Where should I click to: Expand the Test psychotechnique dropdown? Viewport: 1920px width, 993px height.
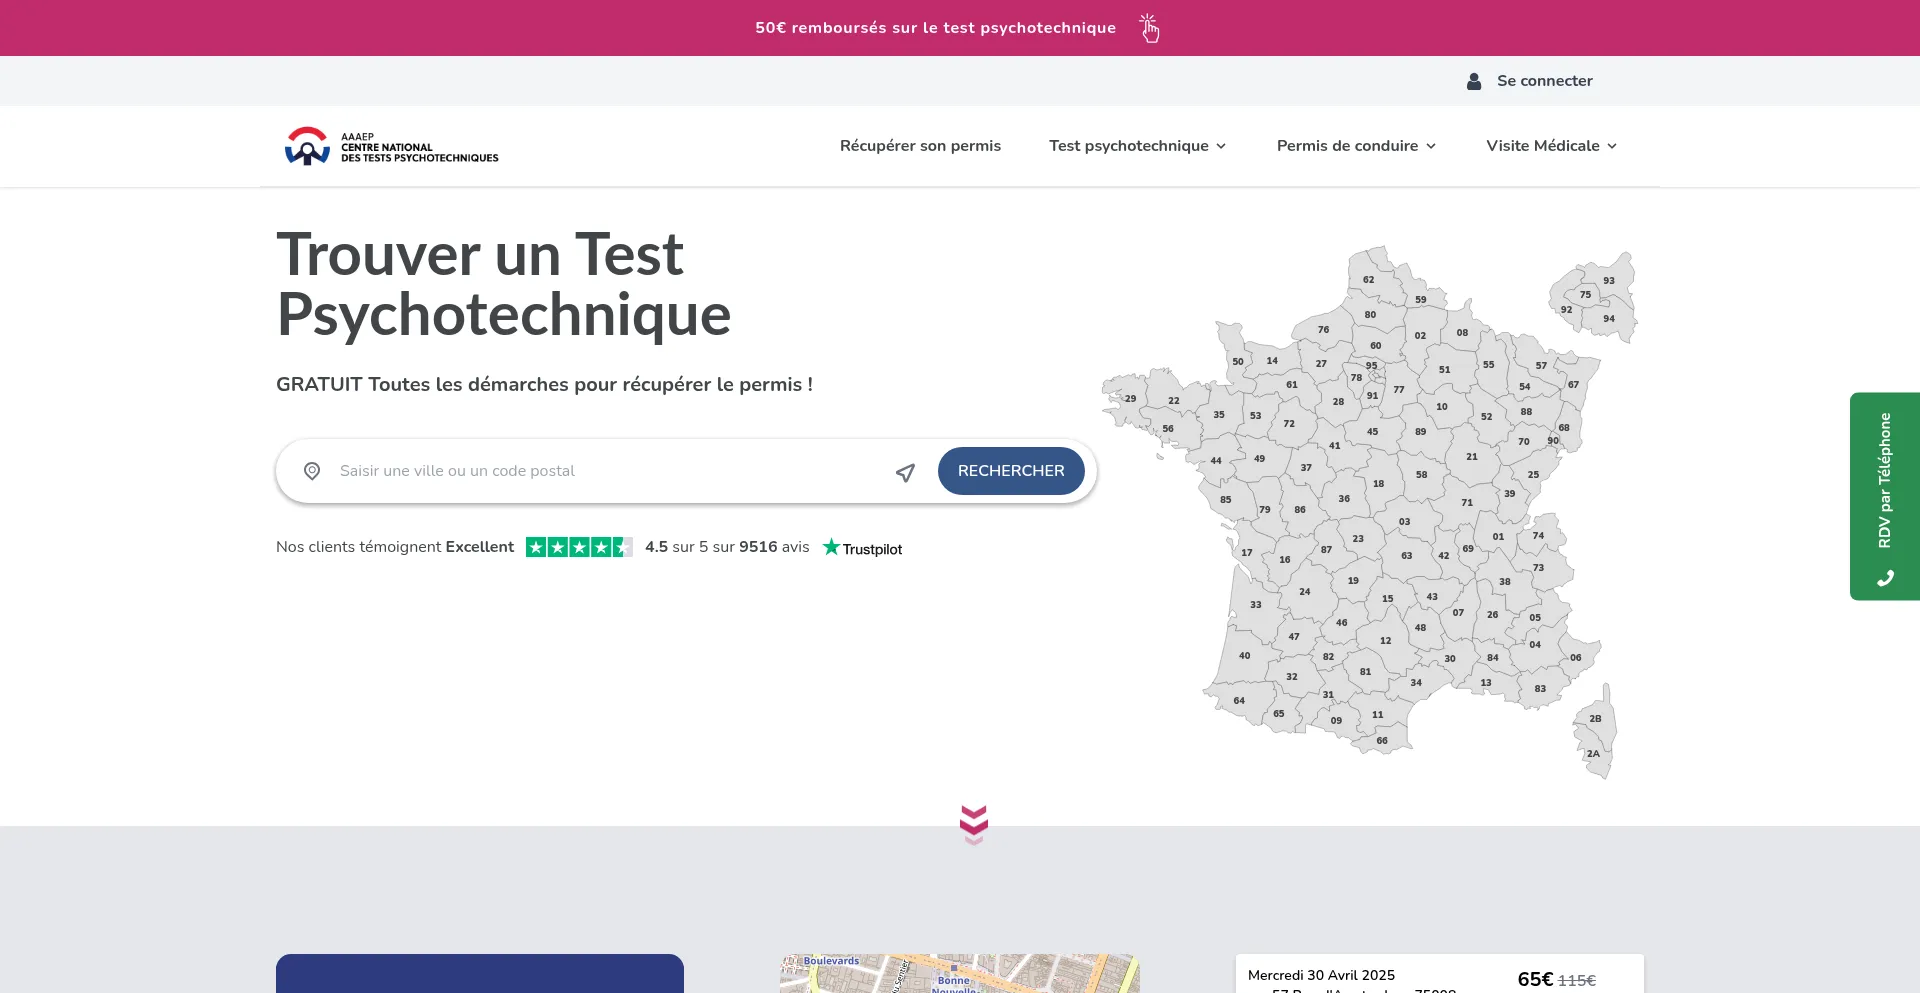tap(1137, 146)
